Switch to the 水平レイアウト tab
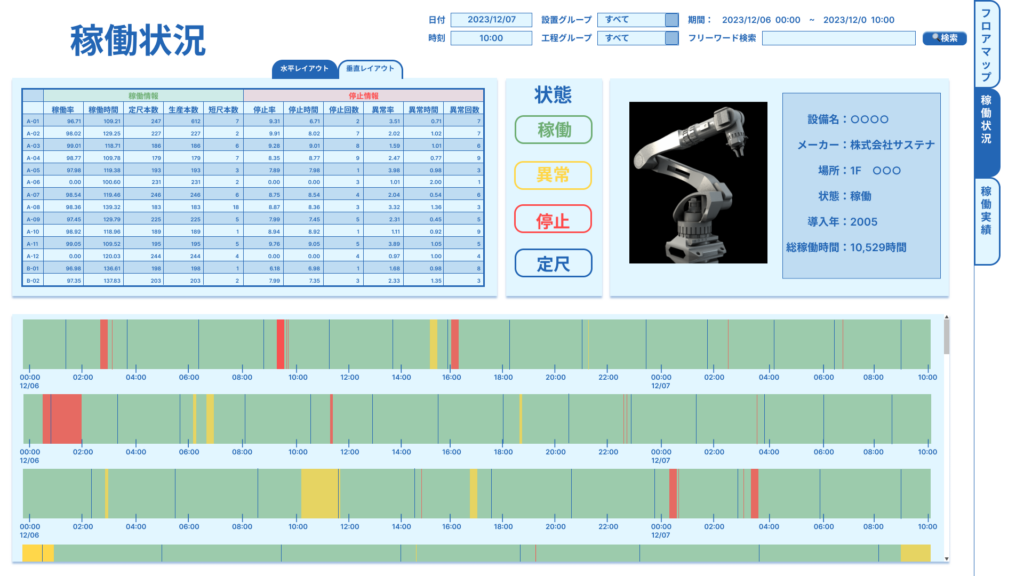 tap(304, 69)
